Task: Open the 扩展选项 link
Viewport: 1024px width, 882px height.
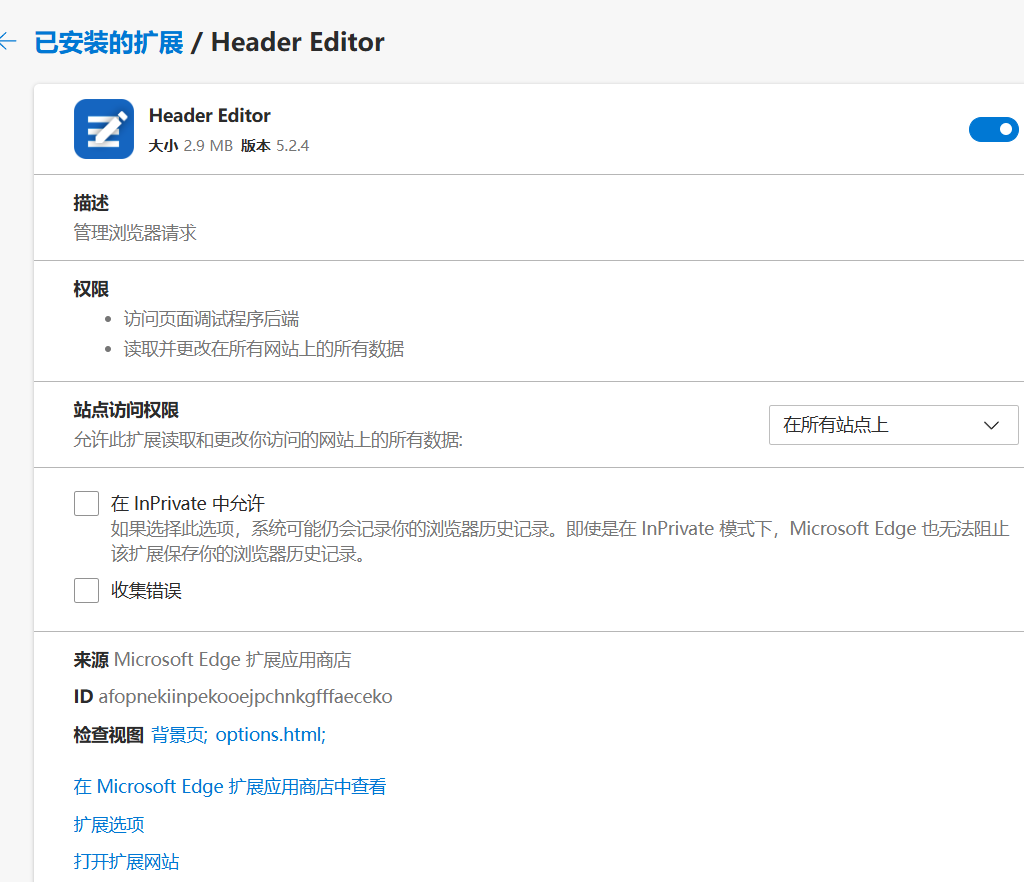Action: tap(109, 824)
